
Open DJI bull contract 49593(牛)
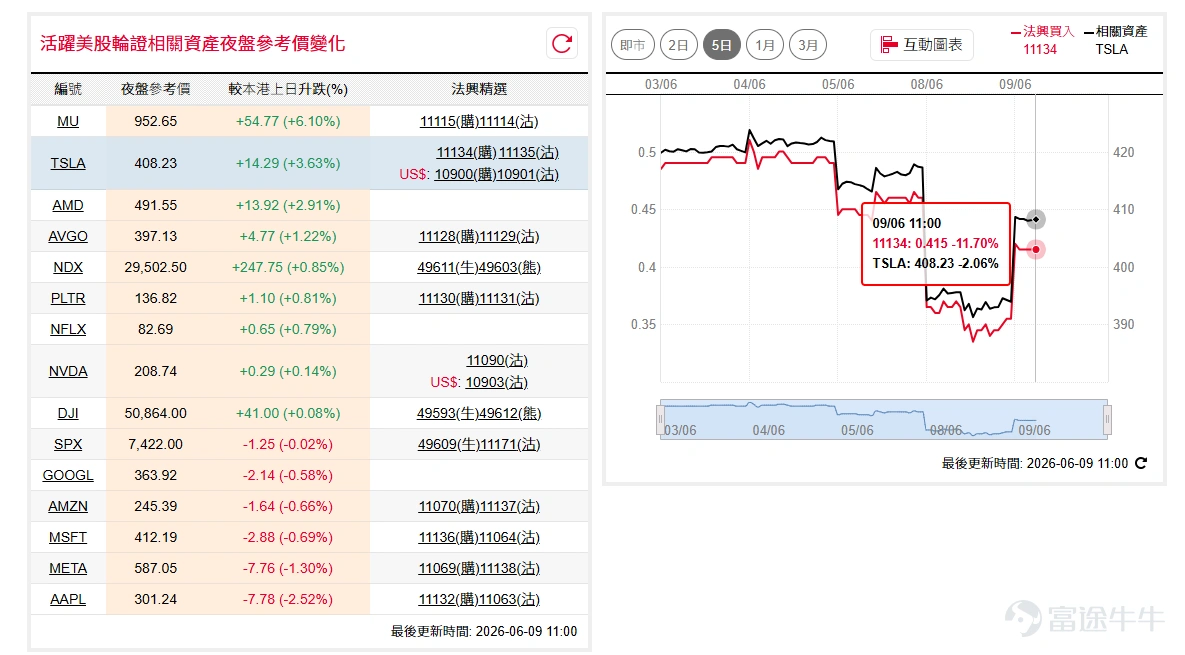pyautogui.click(x=447, y=414)
